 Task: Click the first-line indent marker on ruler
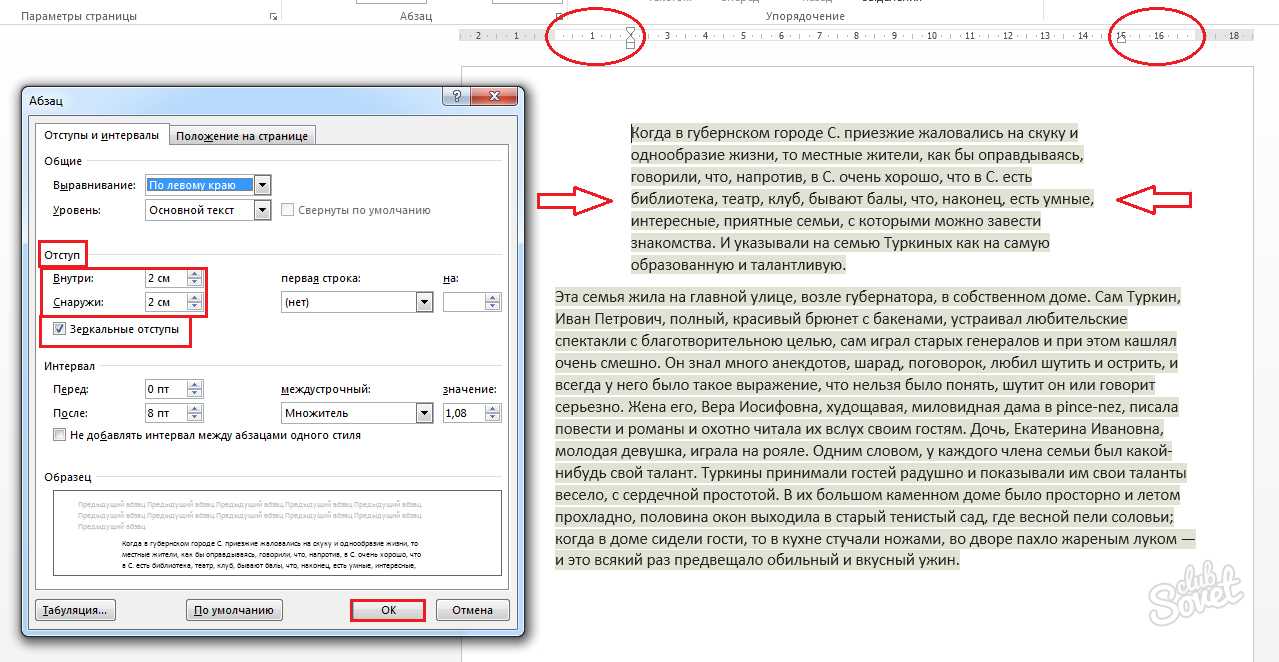[629, 32]
